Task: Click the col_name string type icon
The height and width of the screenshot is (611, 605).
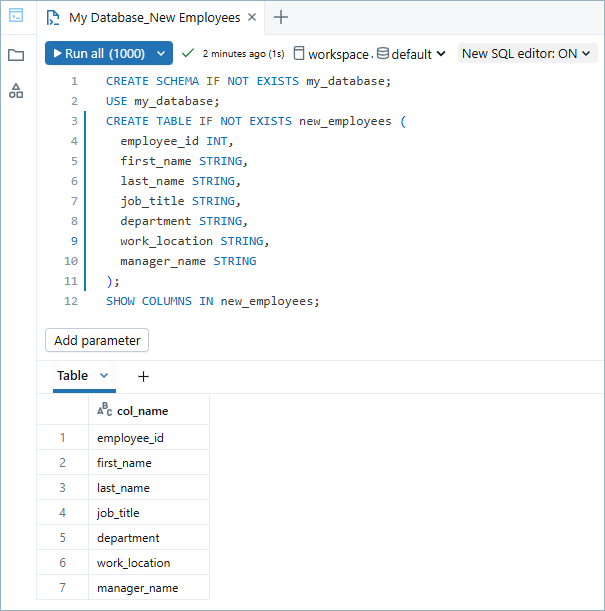Action: pyautogui.click(x=104, y=410)
